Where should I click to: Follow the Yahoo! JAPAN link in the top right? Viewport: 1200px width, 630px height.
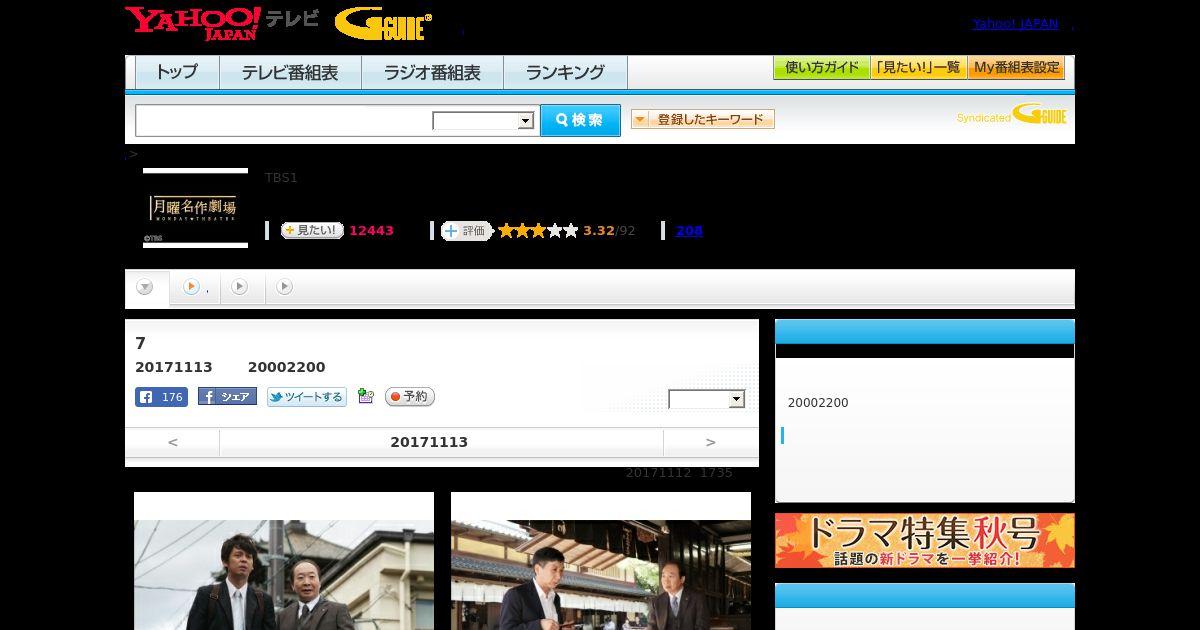point(1015,24)
